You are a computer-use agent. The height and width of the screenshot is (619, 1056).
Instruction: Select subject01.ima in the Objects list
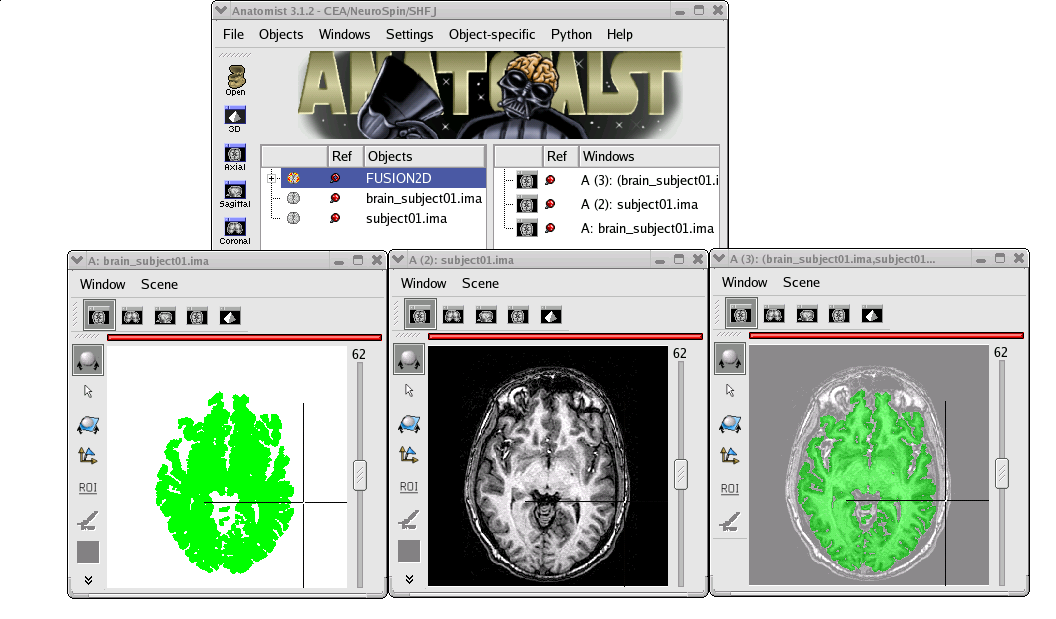(406, 218)
